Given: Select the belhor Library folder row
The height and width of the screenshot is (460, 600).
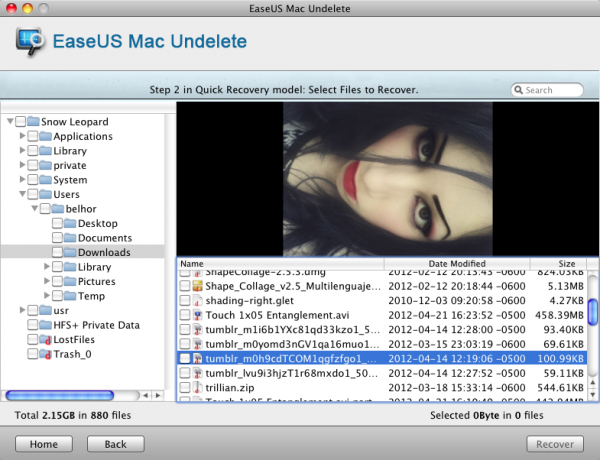Looking at the screenshot, I should [82, 267].
